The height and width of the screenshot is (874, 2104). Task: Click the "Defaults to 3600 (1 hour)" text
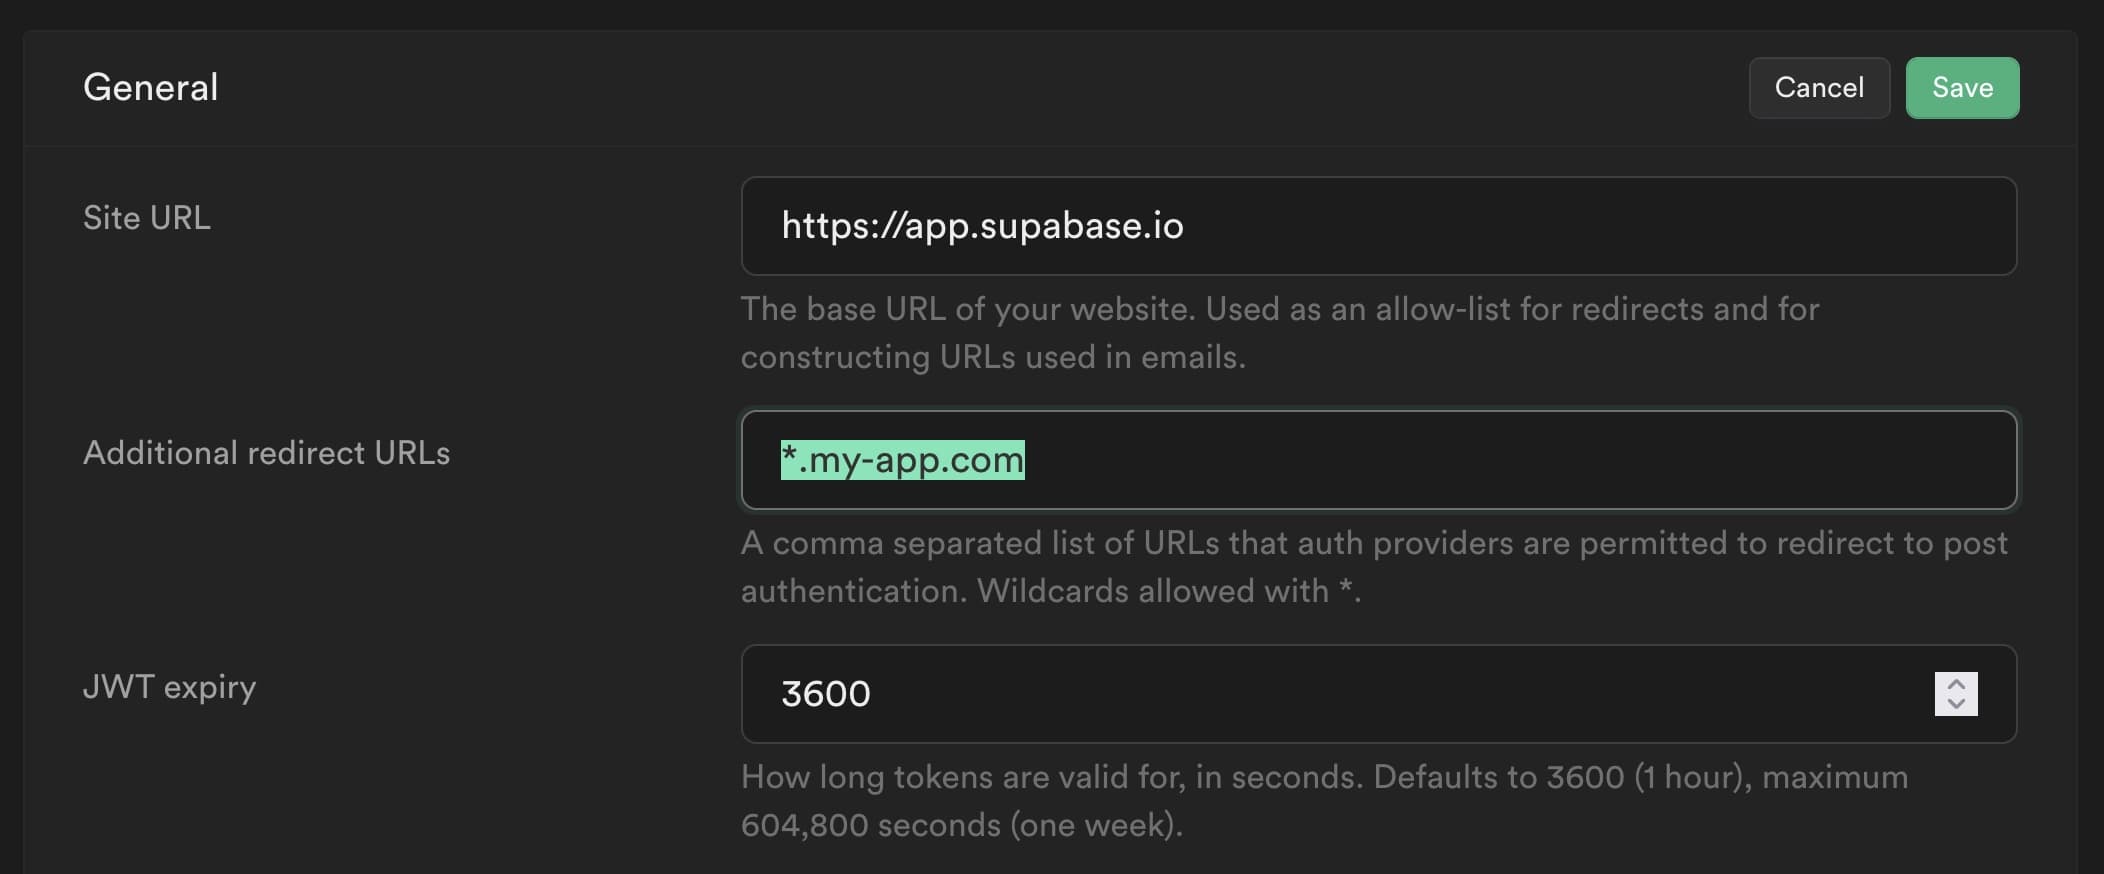(1560, 777)
